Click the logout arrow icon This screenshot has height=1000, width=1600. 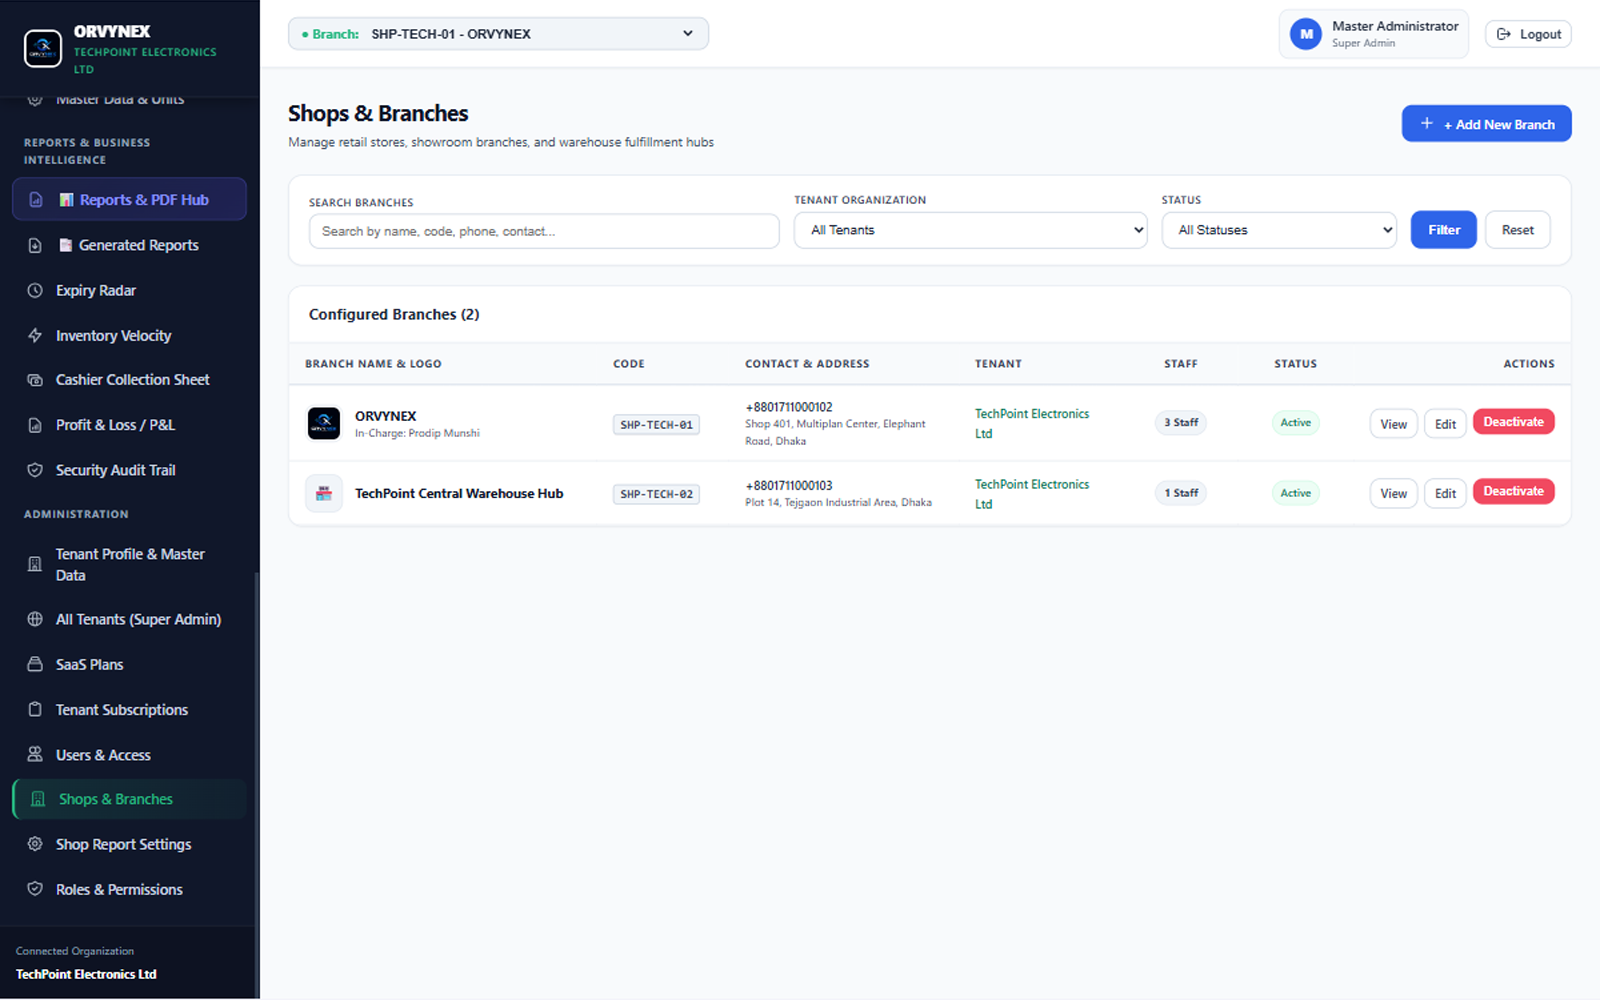pos(1504,34)
